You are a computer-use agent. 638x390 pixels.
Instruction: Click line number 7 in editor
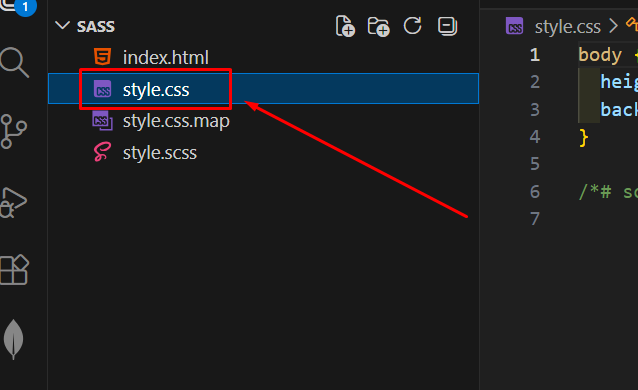click(535, 219)
